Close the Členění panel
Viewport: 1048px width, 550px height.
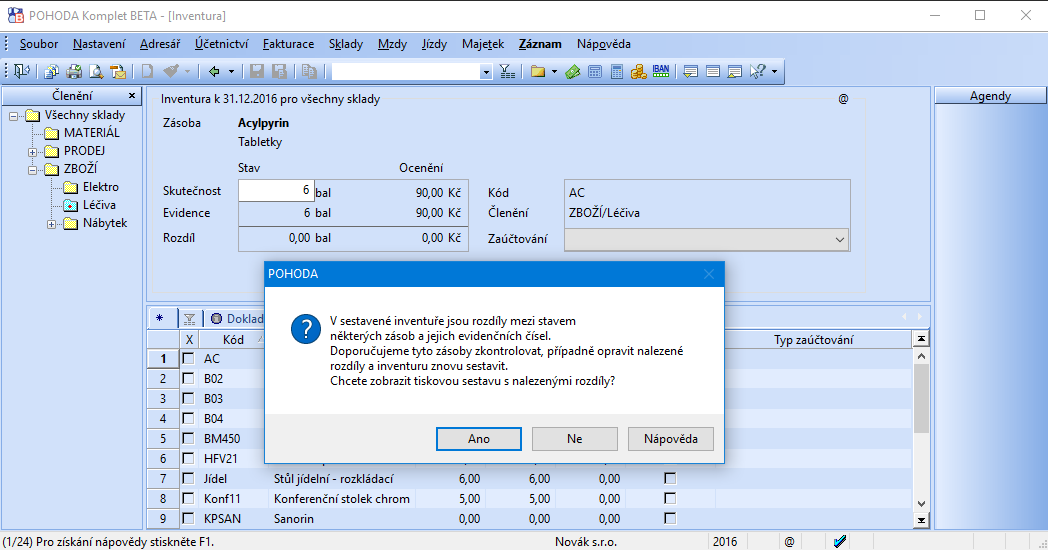click(132, 96)
